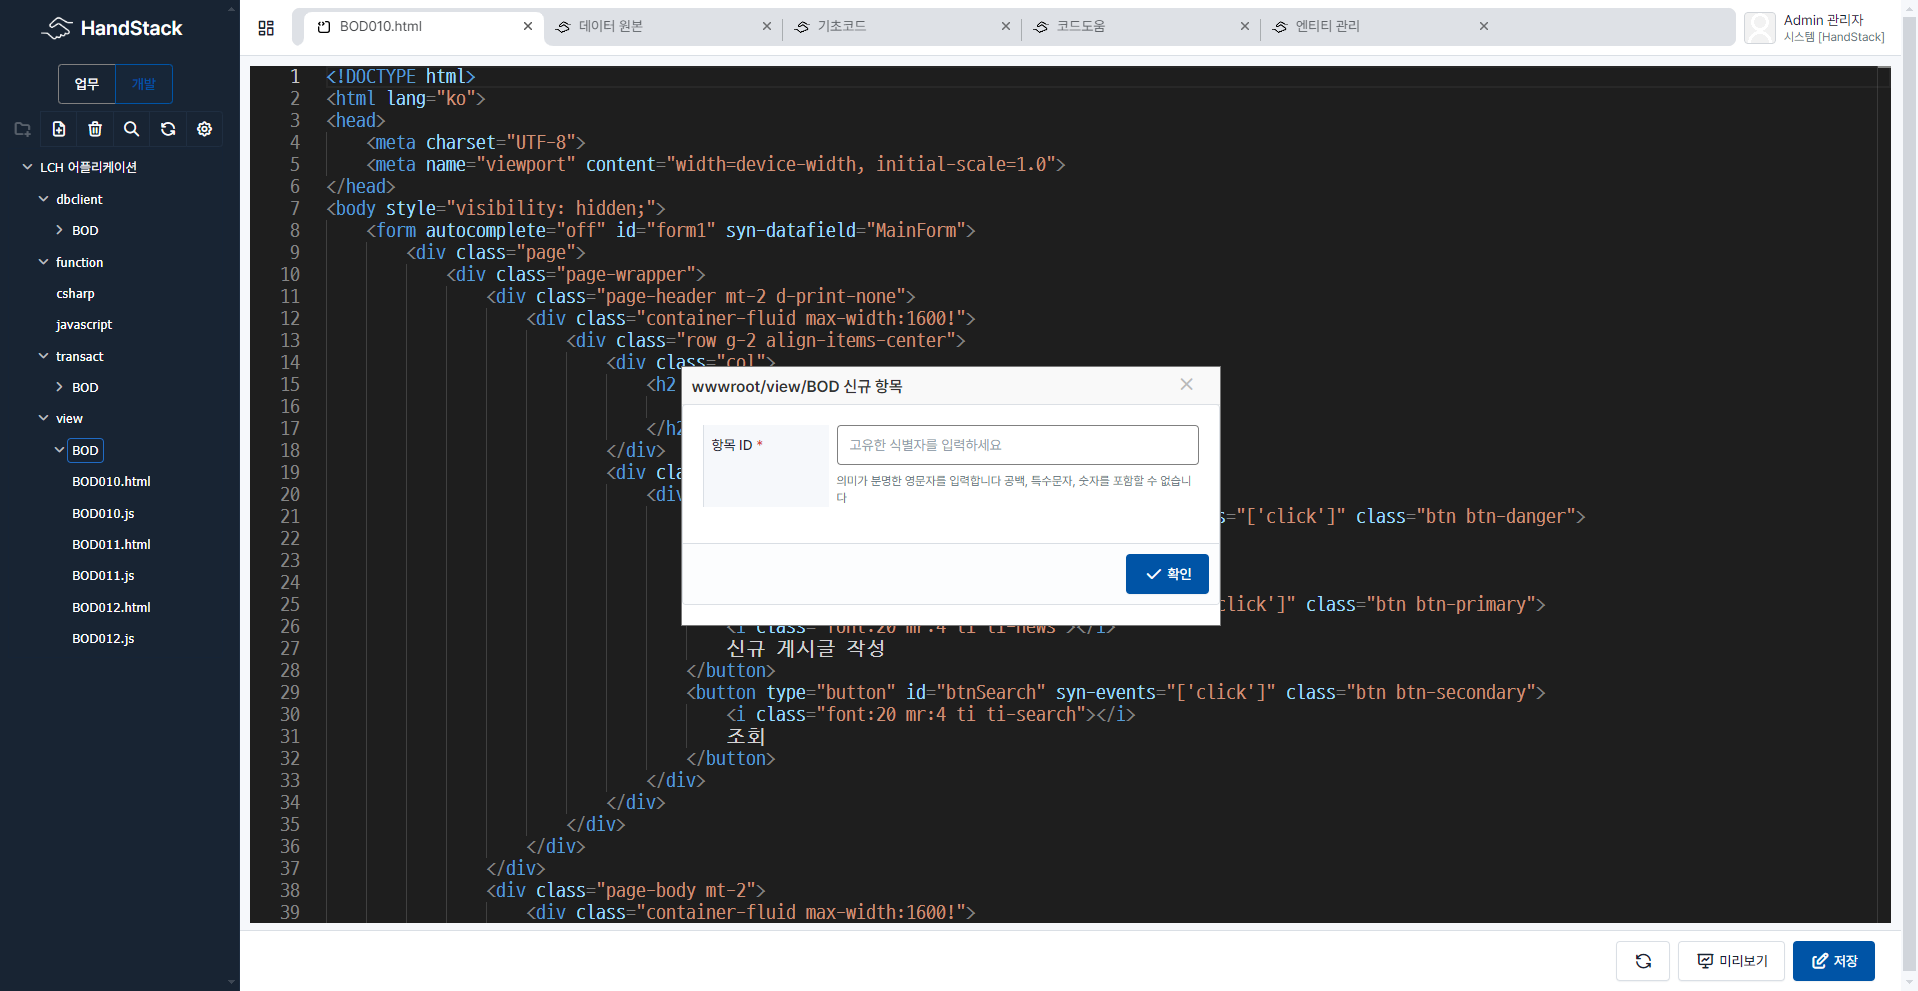Click the HandStack logo
The width and height of the screenshot is (1918, 991).
click(x=112, y=28)
